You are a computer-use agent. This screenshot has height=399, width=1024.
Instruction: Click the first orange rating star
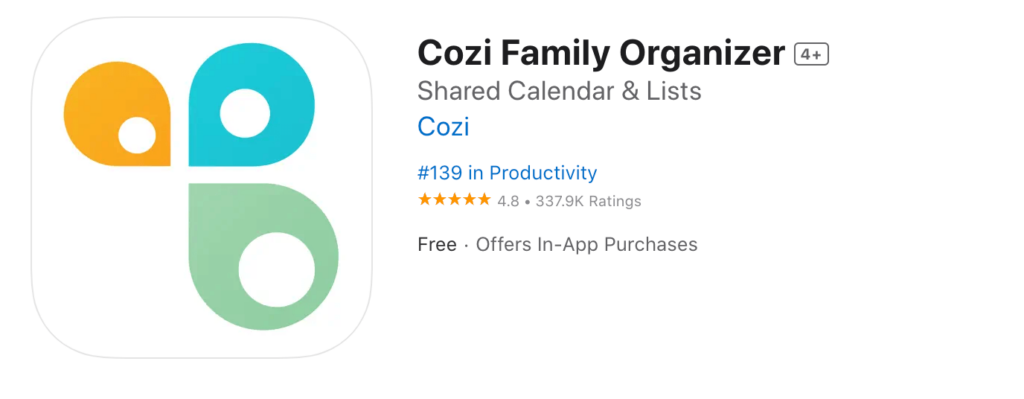(x=425, y=200)
